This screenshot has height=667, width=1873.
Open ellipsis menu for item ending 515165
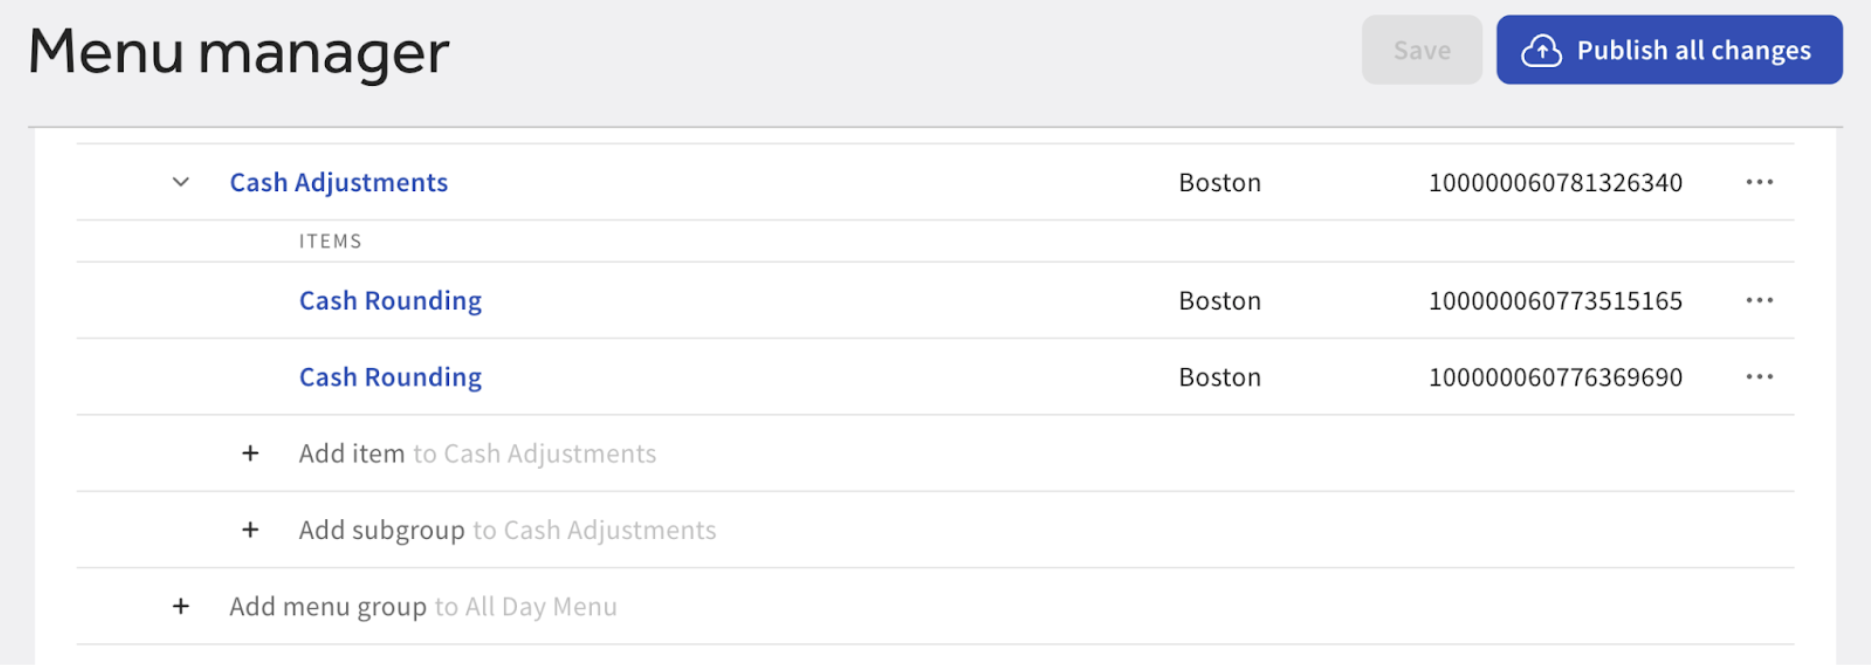click(x=1759, y=300)
